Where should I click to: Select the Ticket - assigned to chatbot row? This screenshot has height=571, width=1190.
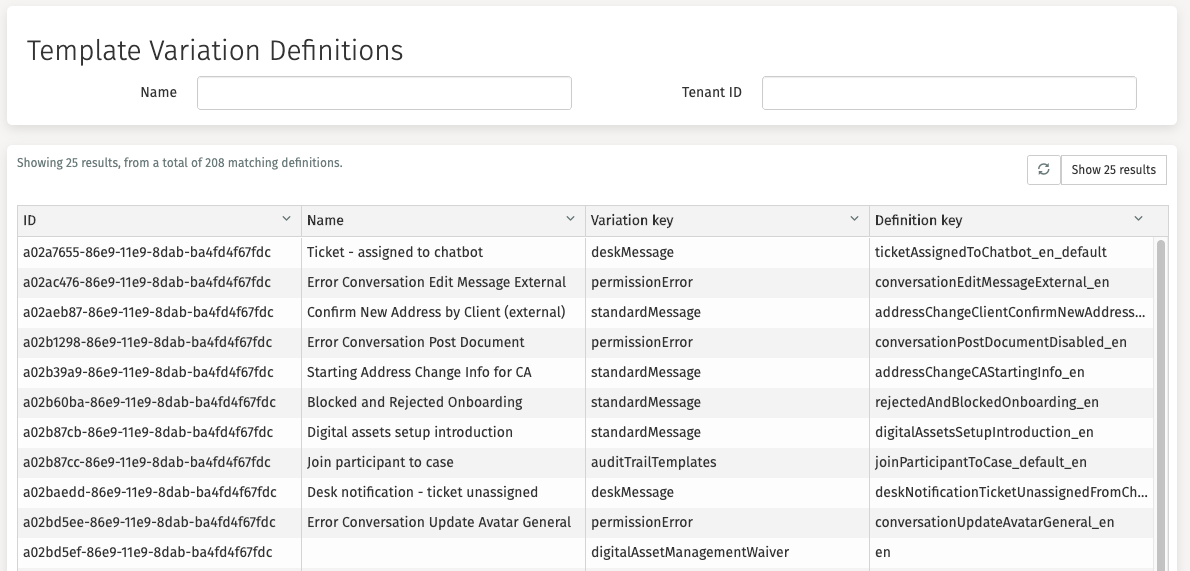click(x=395, y=252)
